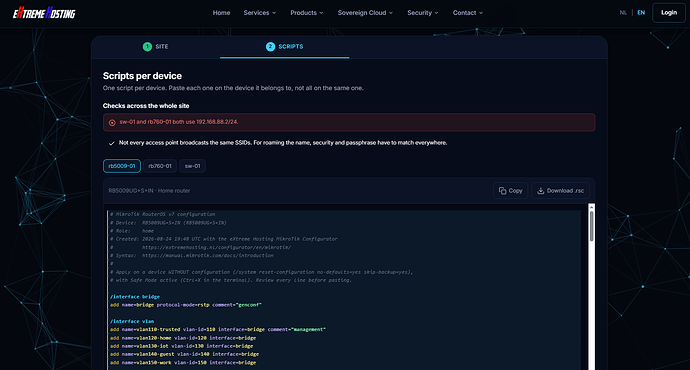Copy the script to clipboard
The width and height of the screenshot is (690, 370).
click(x=510, y=190)
